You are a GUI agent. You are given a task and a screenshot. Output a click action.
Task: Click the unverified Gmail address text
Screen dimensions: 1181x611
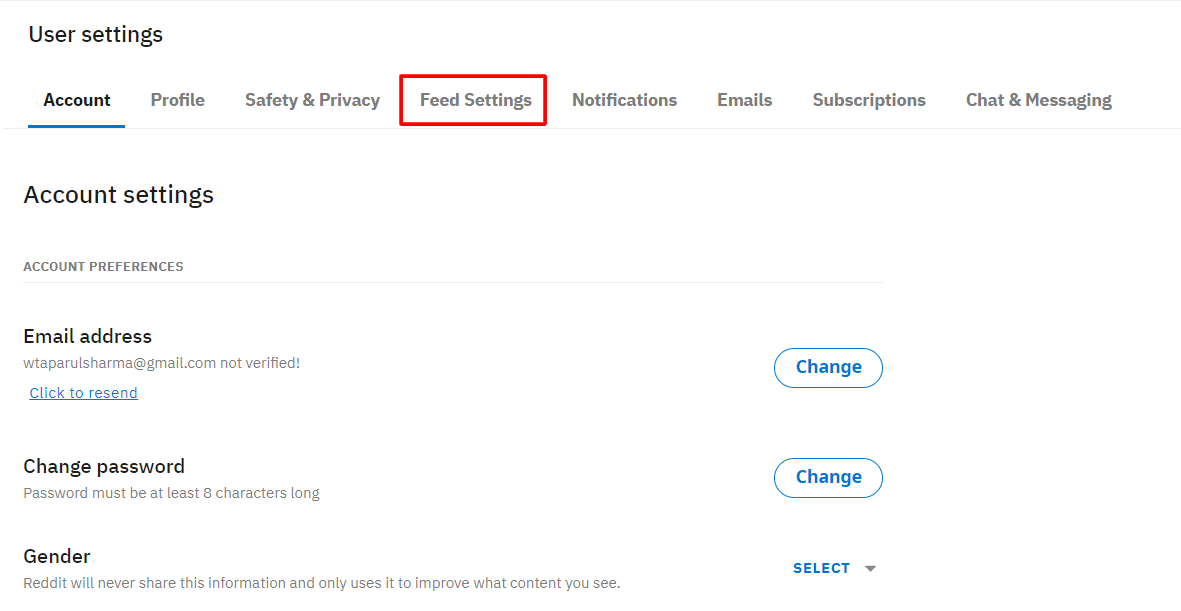point(120,363)
